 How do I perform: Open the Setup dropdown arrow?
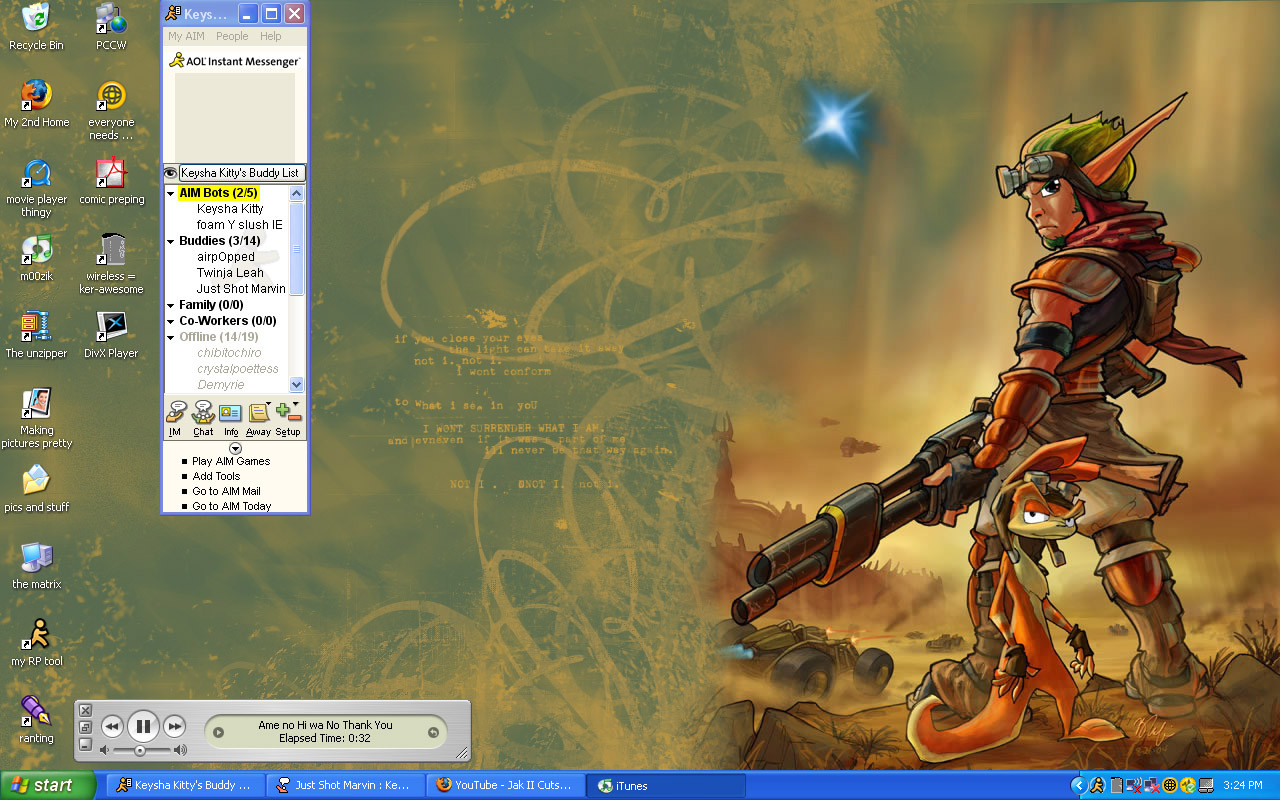coord(296,405)
